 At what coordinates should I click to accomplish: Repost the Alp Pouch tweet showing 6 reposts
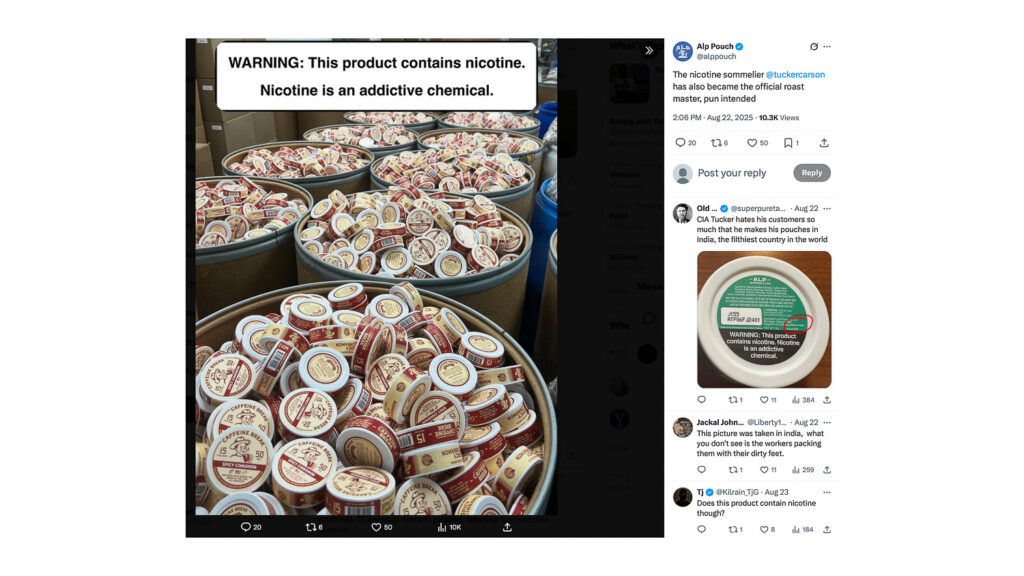(x=719, y=142)
